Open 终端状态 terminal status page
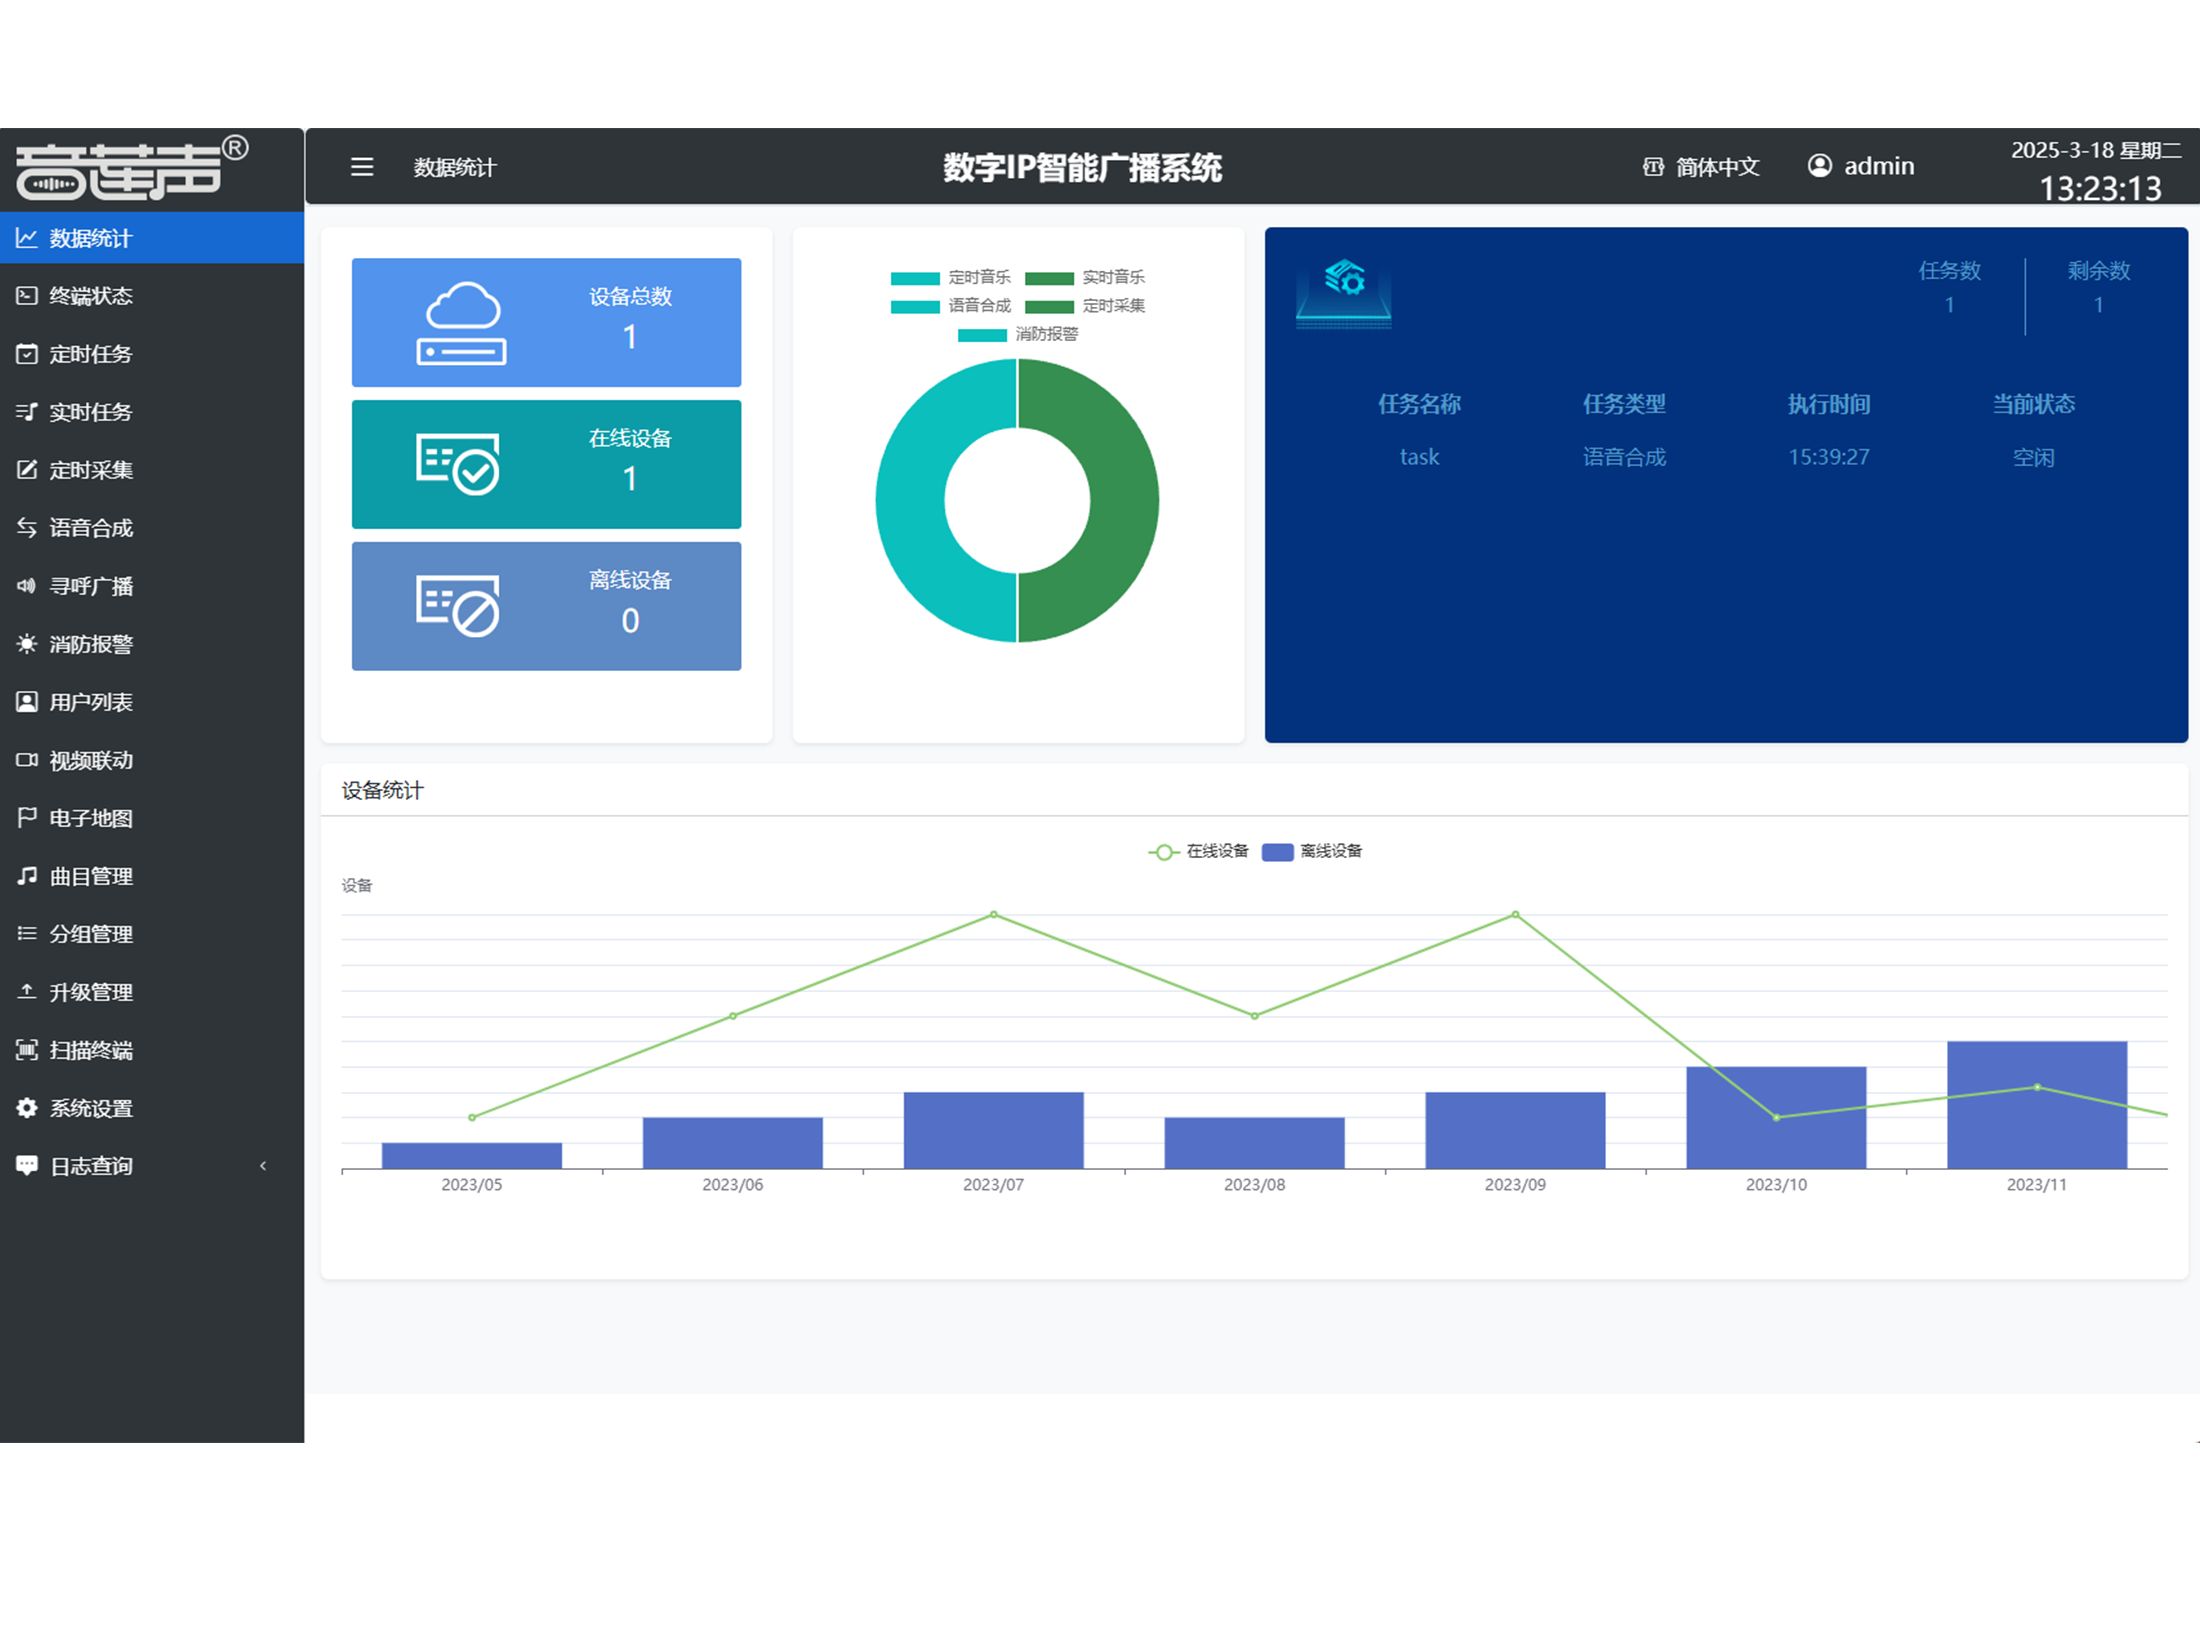The height and width of the screenshot is (1650, 2200). (90, 296)
